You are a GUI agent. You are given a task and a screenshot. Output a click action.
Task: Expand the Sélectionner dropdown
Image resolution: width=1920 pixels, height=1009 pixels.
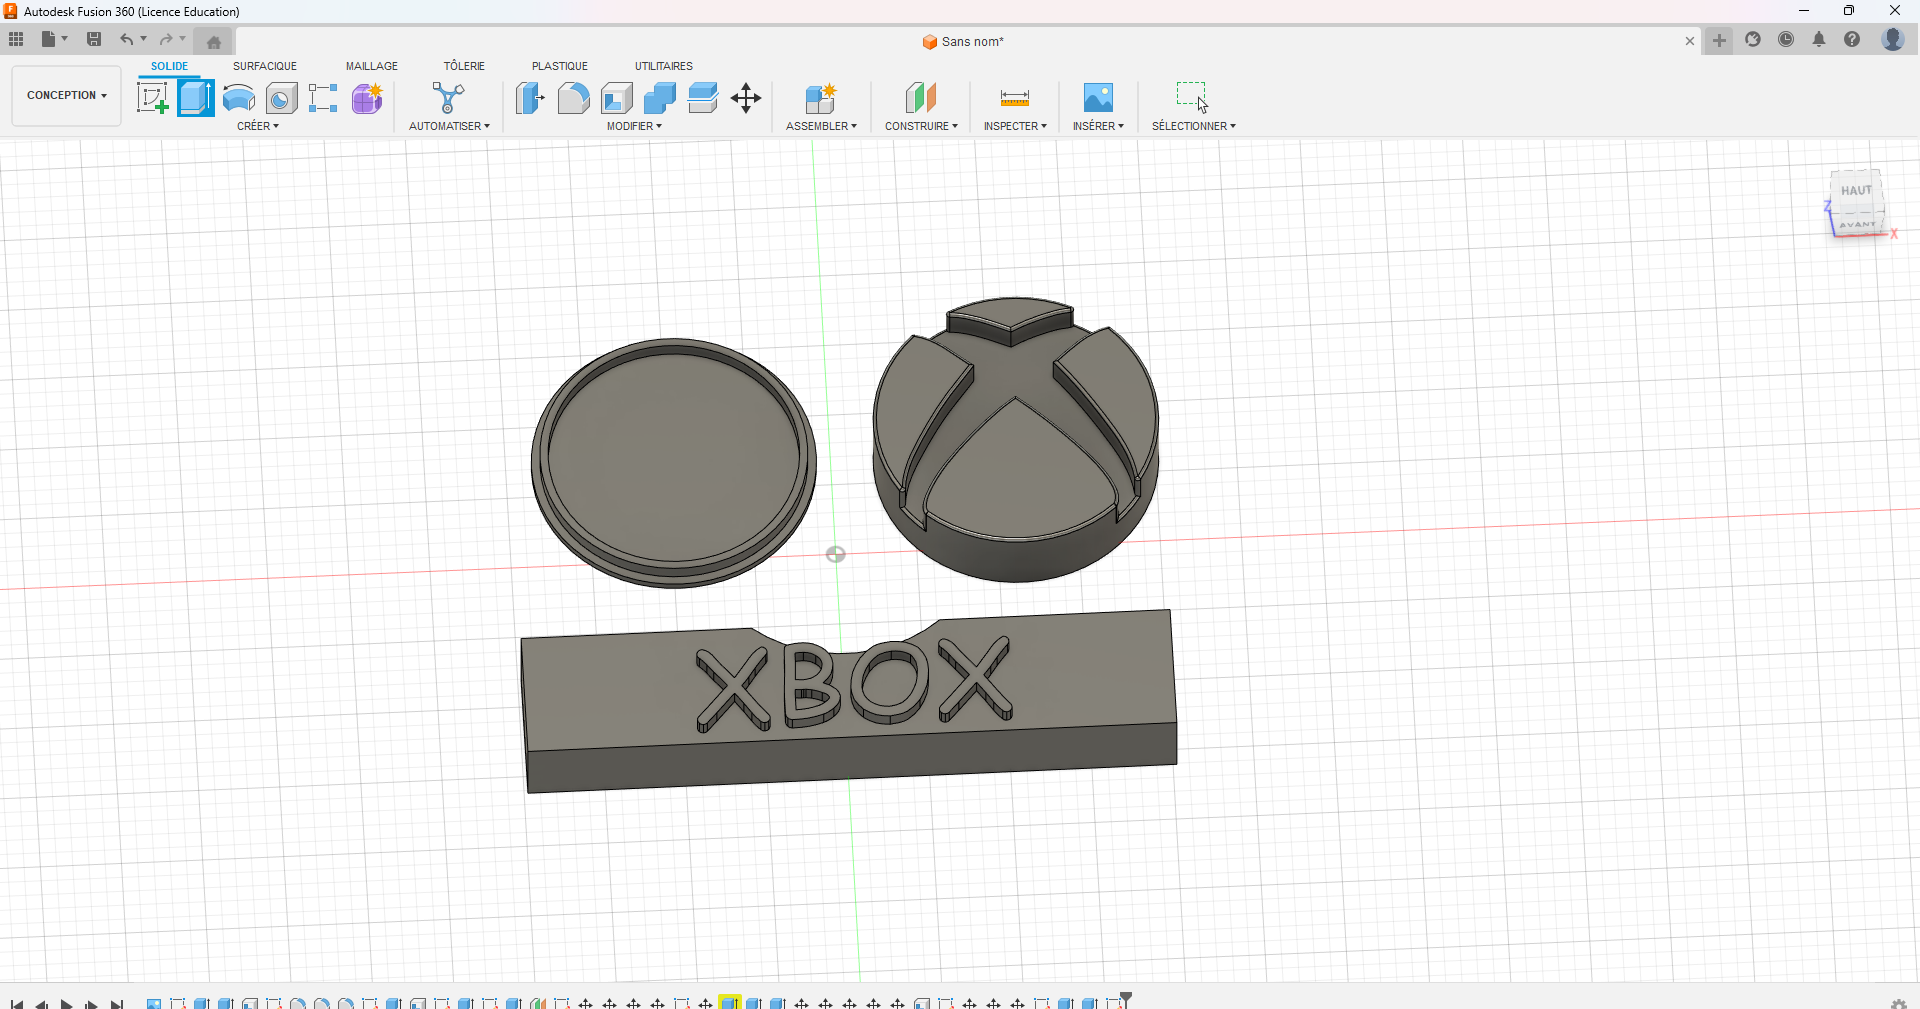click(x=1193, y=126)
